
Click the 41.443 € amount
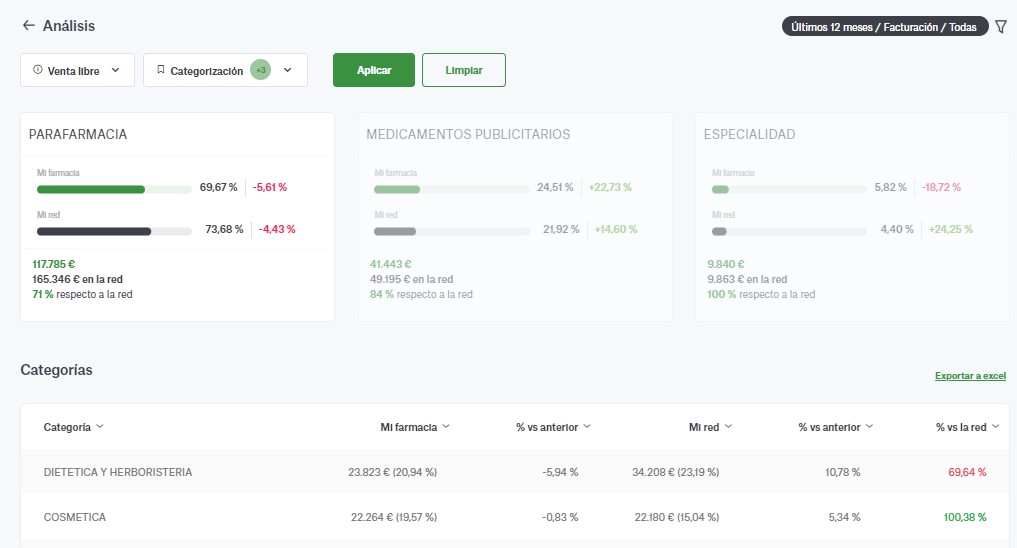390,264
